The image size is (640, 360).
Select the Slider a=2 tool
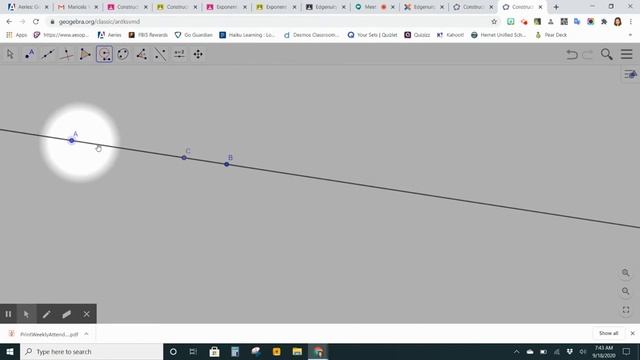(179, 54)
